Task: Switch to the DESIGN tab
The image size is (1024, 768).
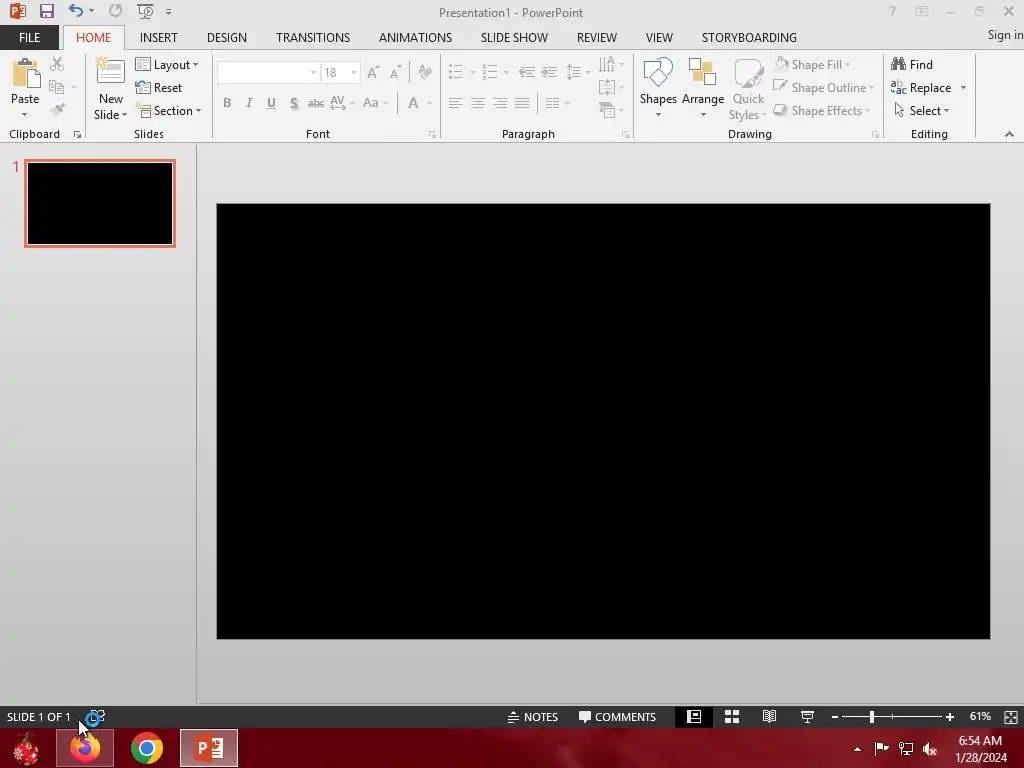Action: (x=227, y=37)
